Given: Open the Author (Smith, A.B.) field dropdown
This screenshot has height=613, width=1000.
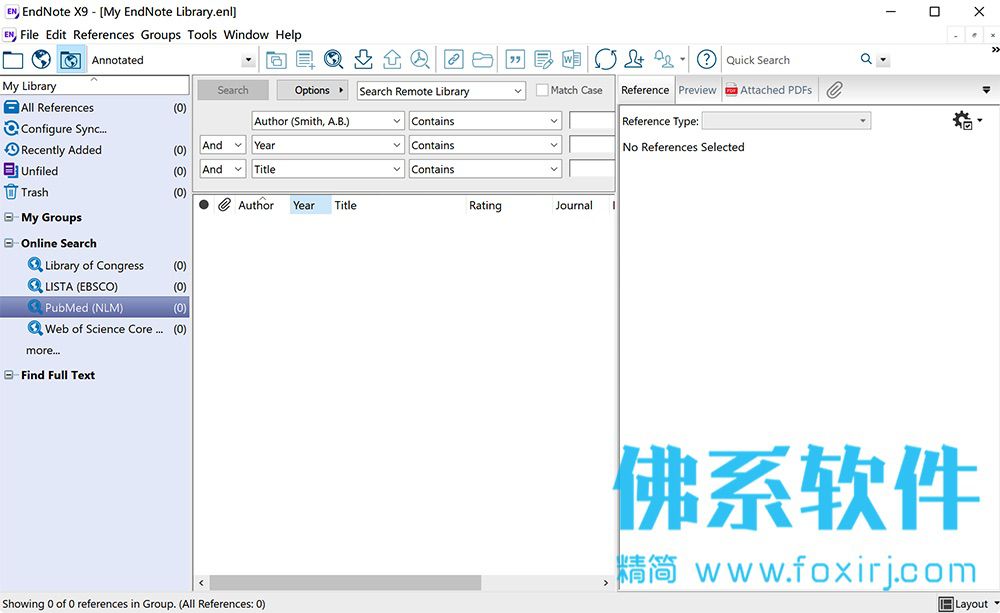Looking at the screenshot, I should (328, 121).
